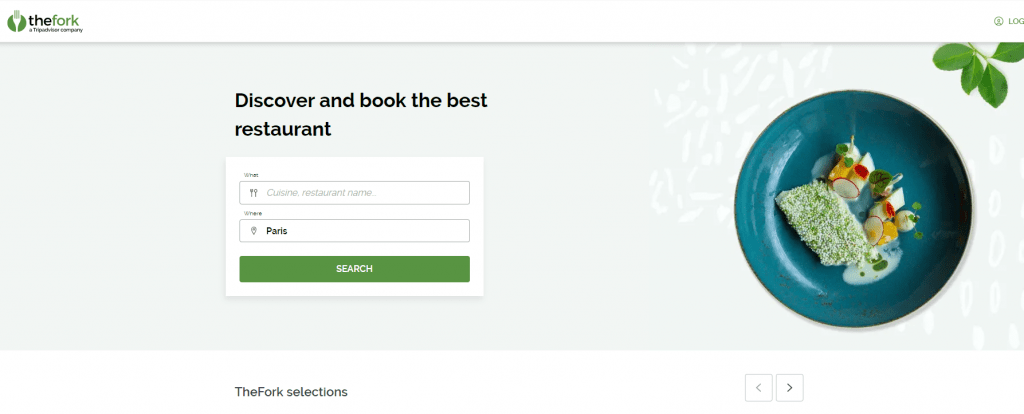1024x414 pixels.
Task: Click the 'What' field label
Action: [251, 175]
